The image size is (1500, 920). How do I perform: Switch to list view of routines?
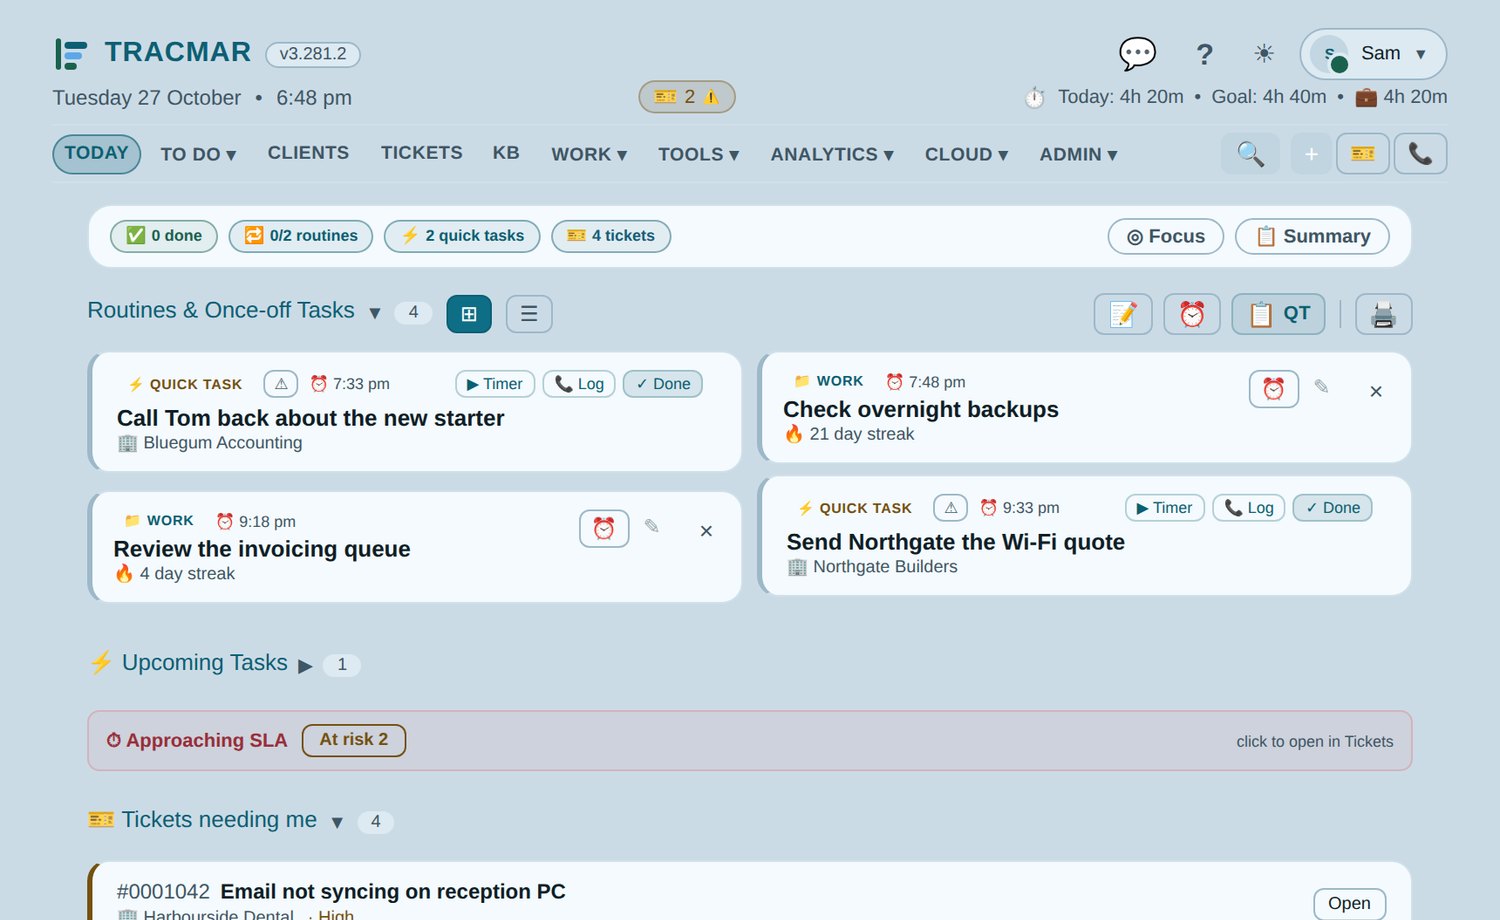coord(529,314)
